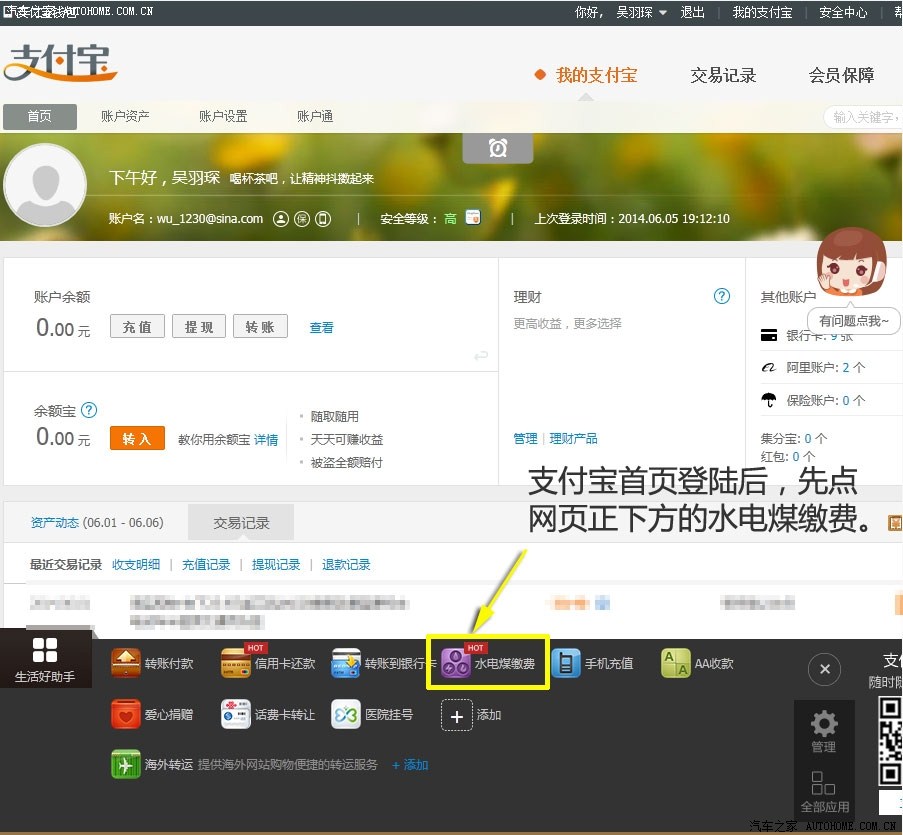Click the 保 protection badge icon
Viewport: 903px width, 835px height.
[302, 219]
